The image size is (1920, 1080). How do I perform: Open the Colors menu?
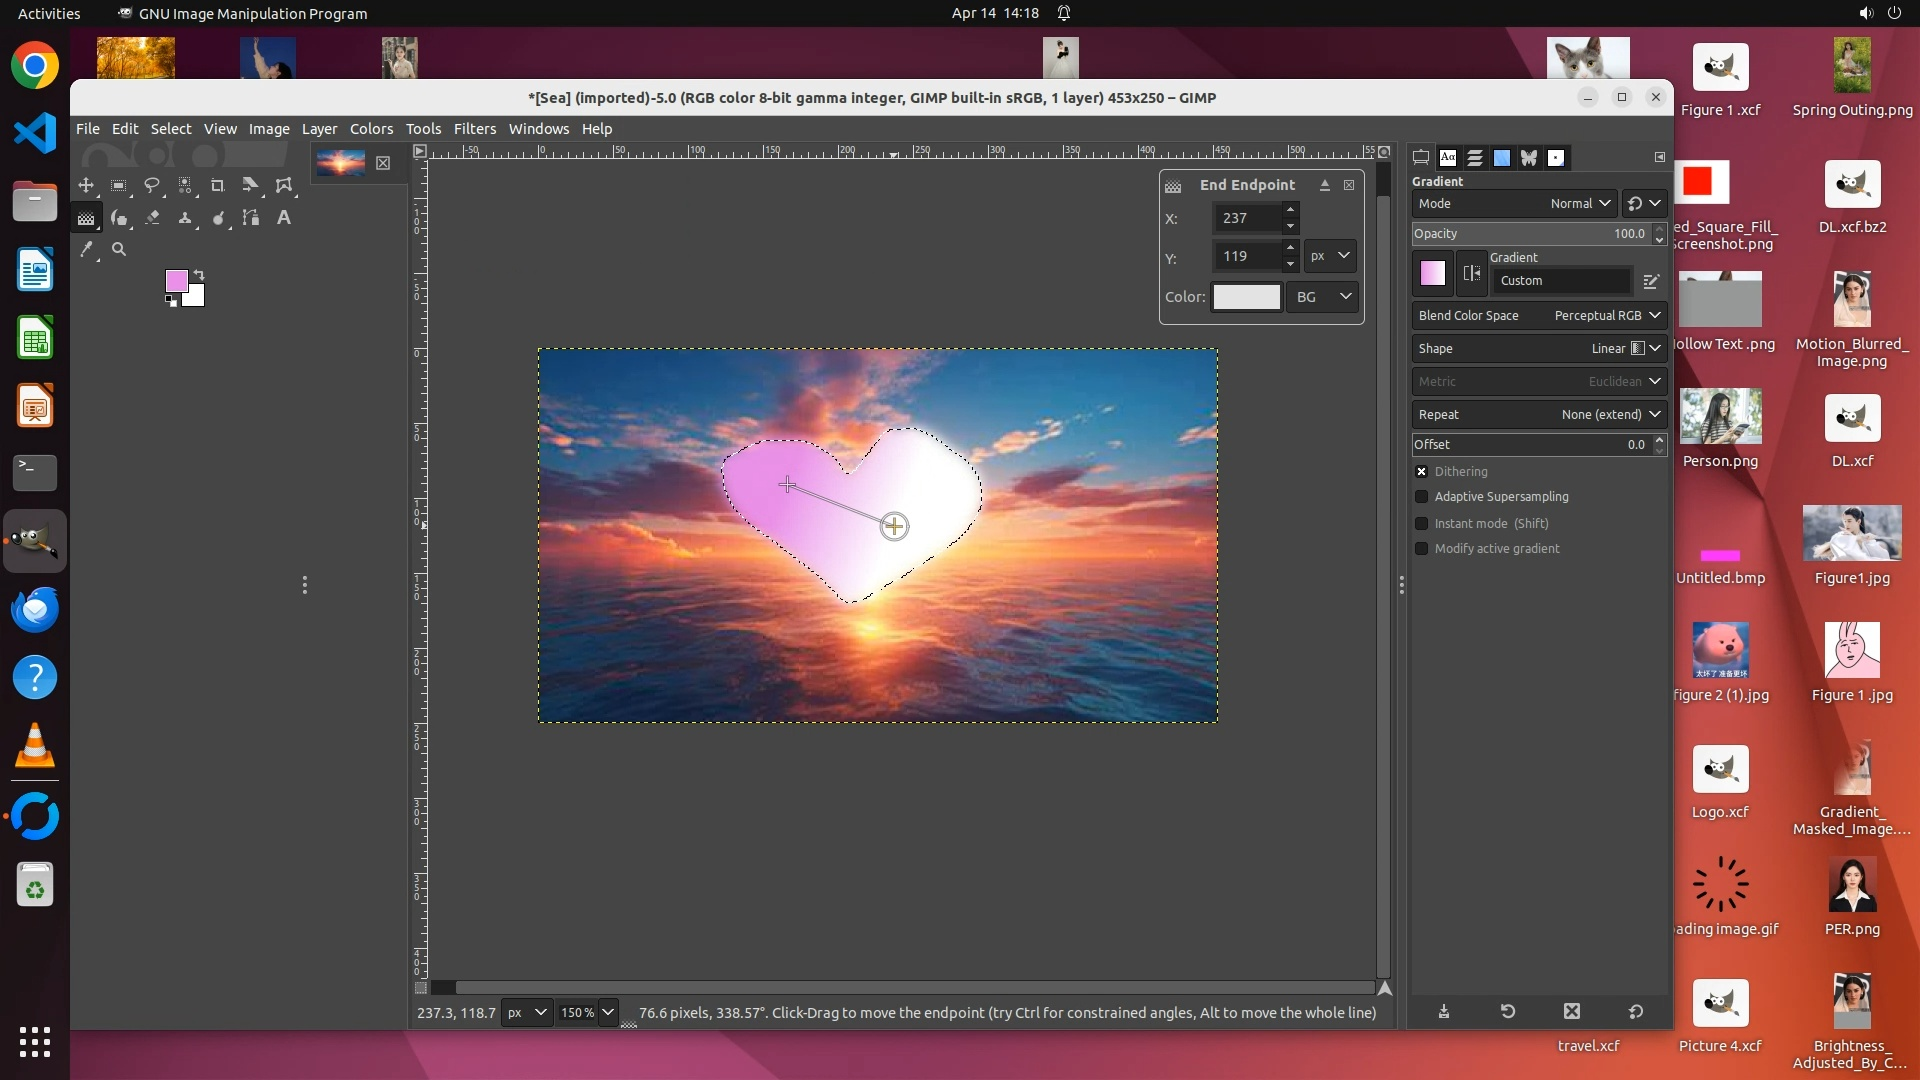click(x=371, y=129)
